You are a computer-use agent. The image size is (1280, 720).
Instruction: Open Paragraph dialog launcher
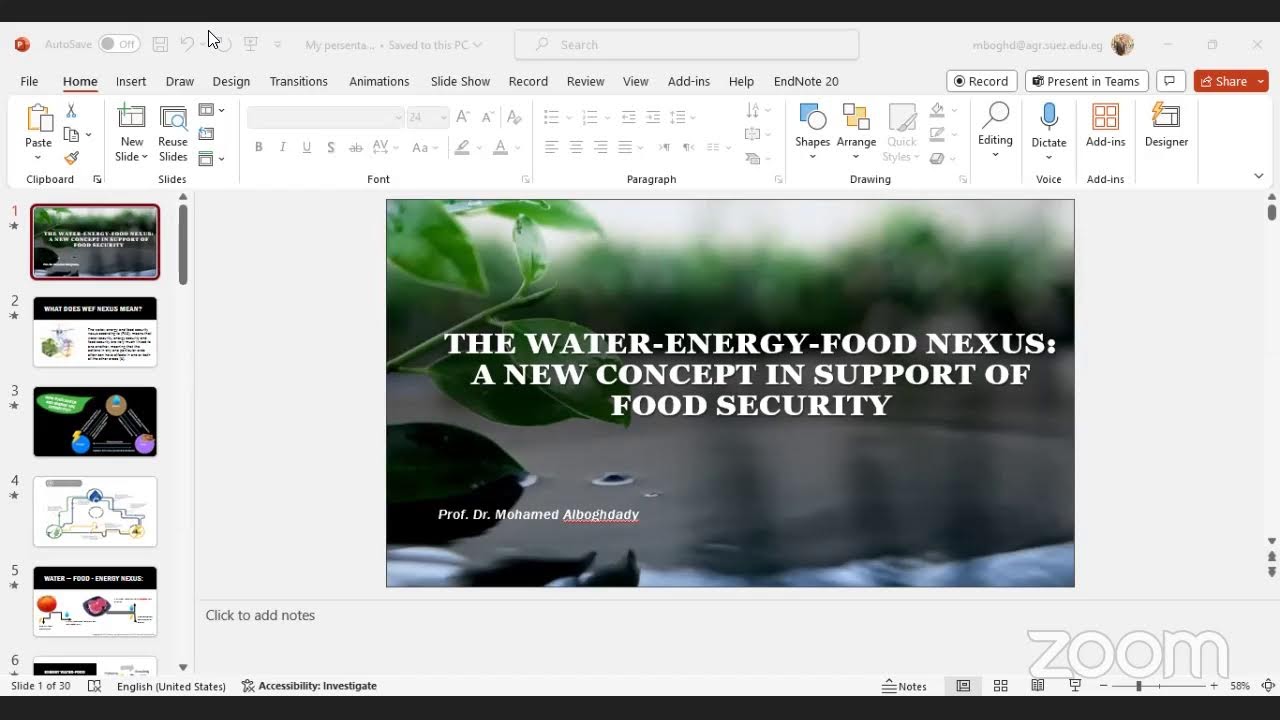click(x=778, y=180)
